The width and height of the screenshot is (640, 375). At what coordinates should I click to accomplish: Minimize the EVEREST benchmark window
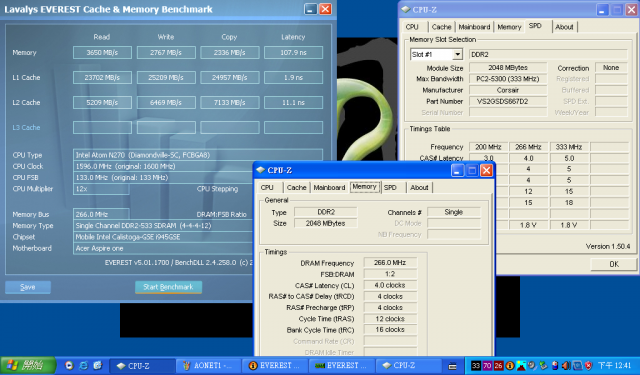coord(311,9)
